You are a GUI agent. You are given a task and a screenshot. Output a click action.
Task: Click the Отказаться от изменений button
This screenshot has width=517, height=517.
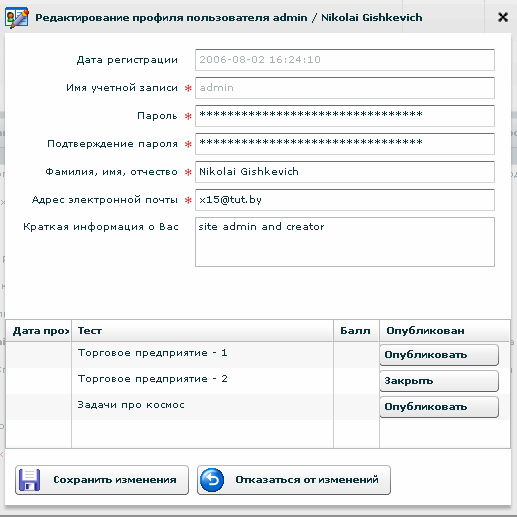coord(294,480)
